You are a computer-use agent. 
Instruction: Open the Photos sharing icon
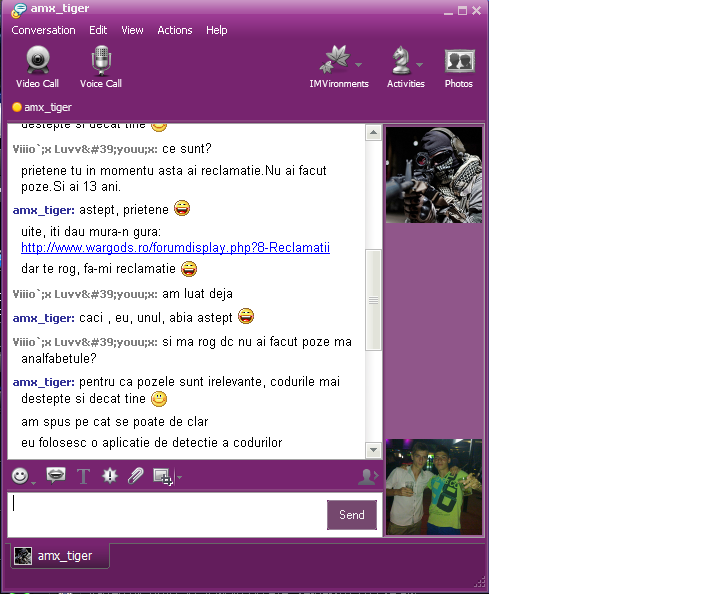pos(459,67)
